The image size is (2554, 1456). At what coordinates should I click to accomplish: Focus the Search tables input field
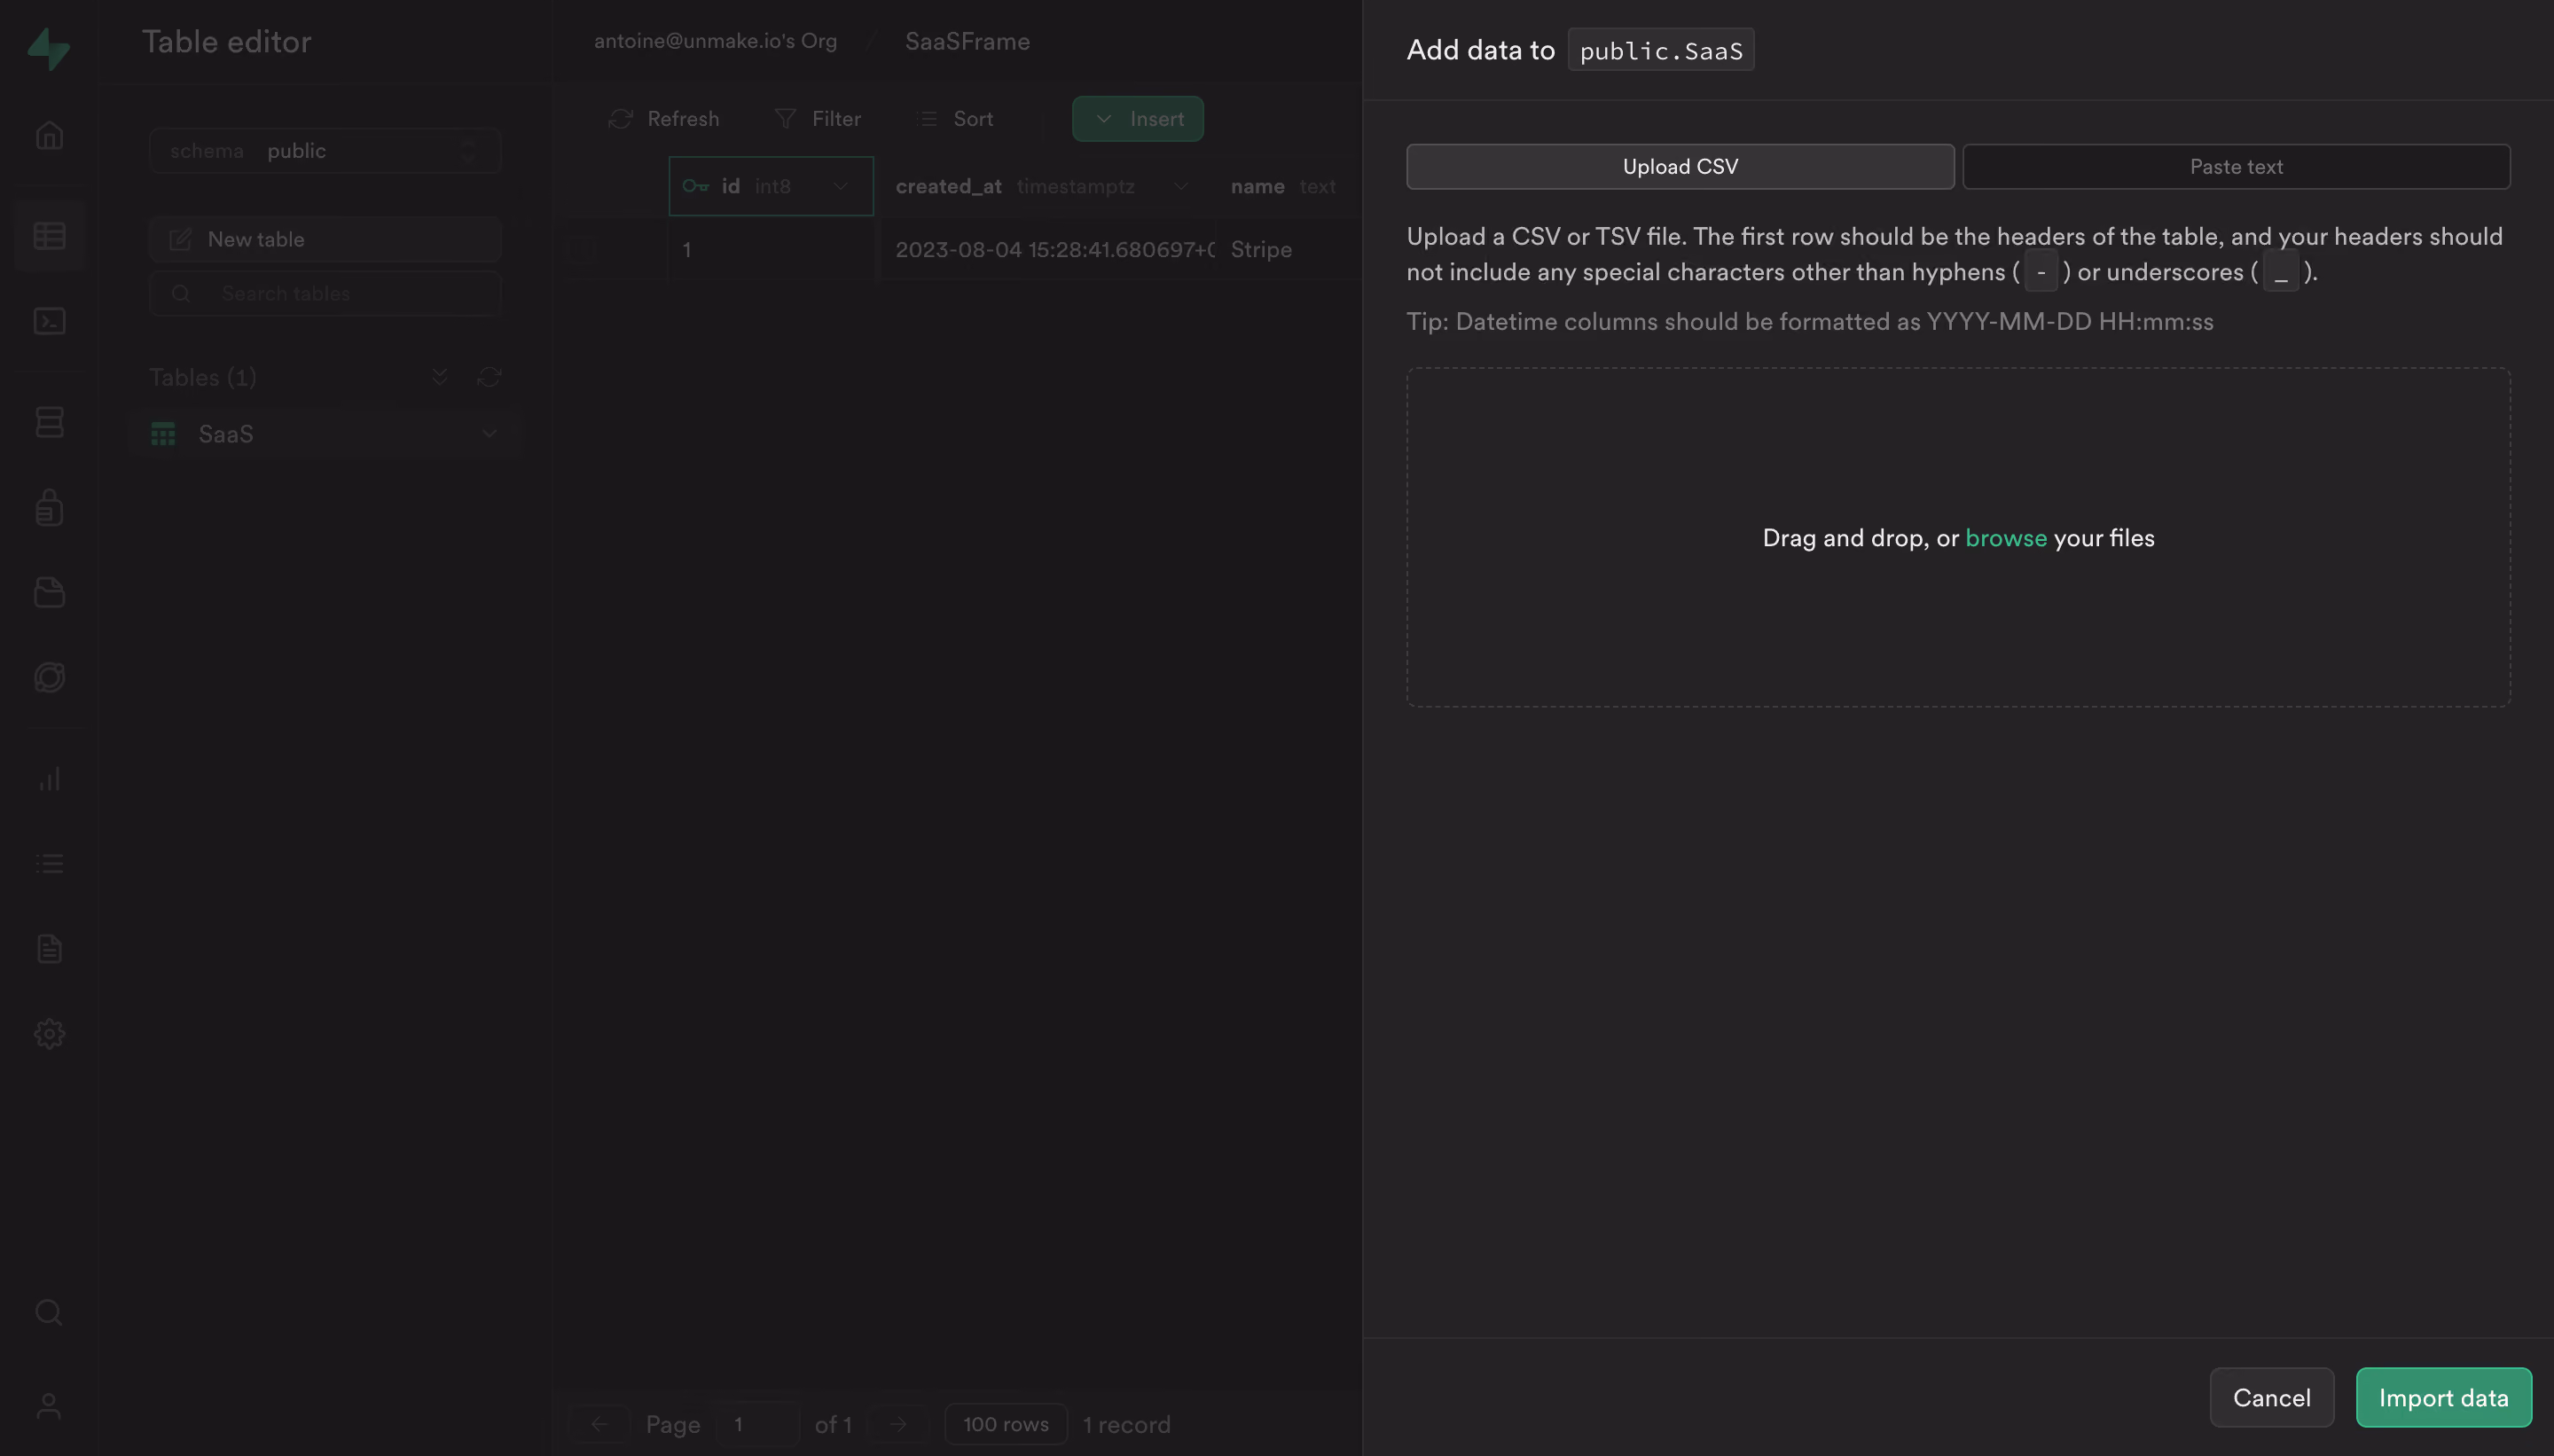point(325,294)
